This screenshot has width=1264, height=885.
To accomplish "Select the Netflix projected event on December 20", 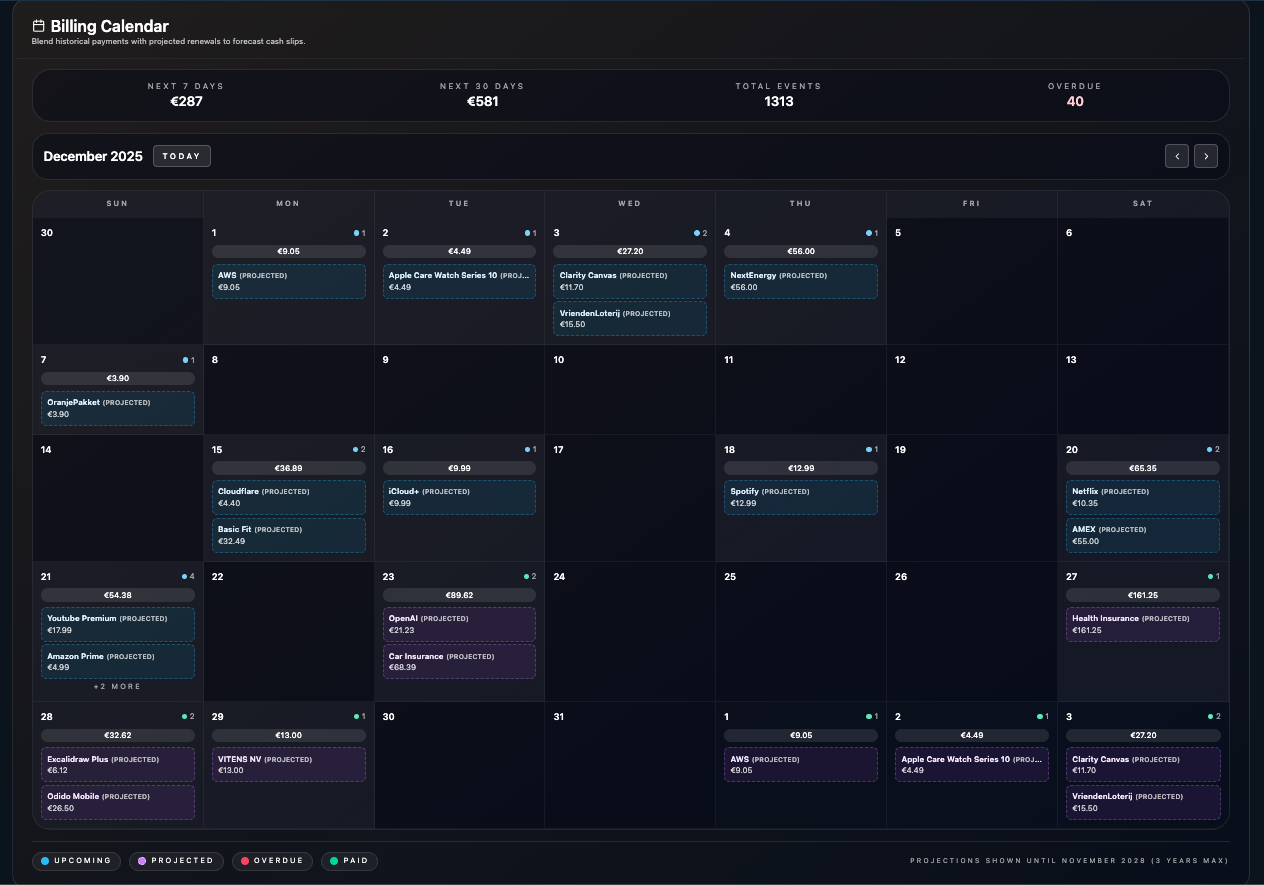I will pos(1142,497).
